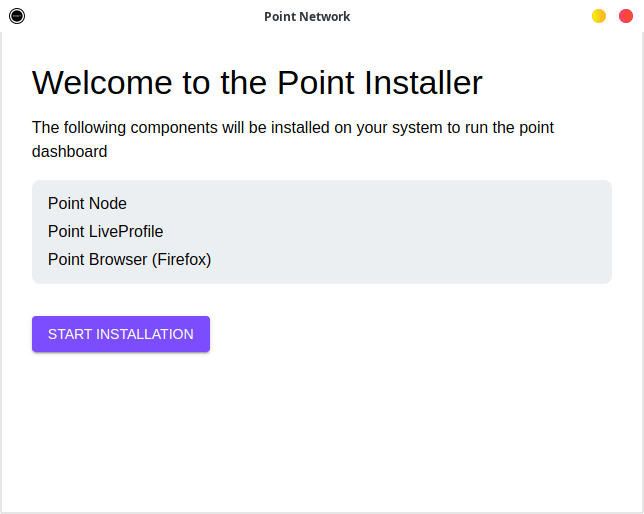Click the "Welcome to the Point Installer" heading

(257, 83)
